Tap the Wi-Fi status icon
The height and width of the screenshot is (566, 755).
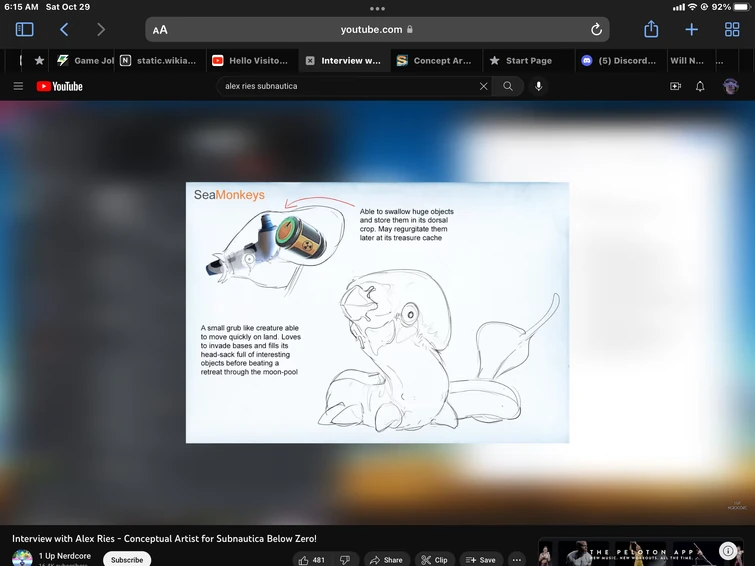(x=692, y=7)
